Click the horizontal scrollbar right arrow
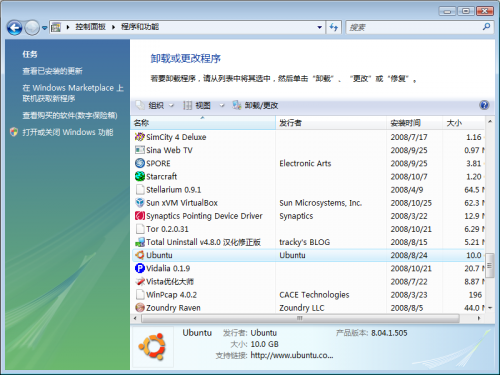Image resolution: width=500 pixels, height=375 pixels. (x=479, y=318)
